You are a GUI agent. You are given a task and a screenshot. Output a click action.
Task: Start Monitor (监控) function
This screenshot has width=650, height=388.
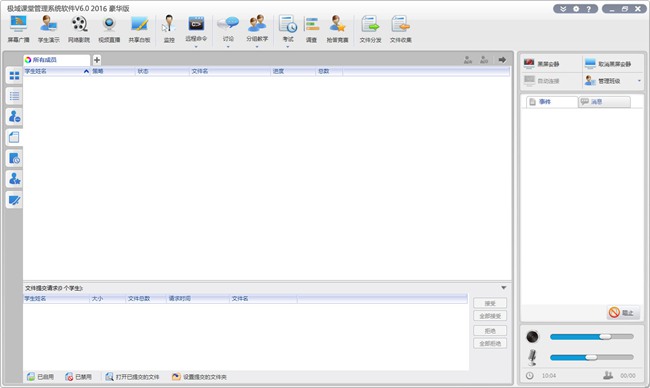pyautogui.click(x=169, y=29)
